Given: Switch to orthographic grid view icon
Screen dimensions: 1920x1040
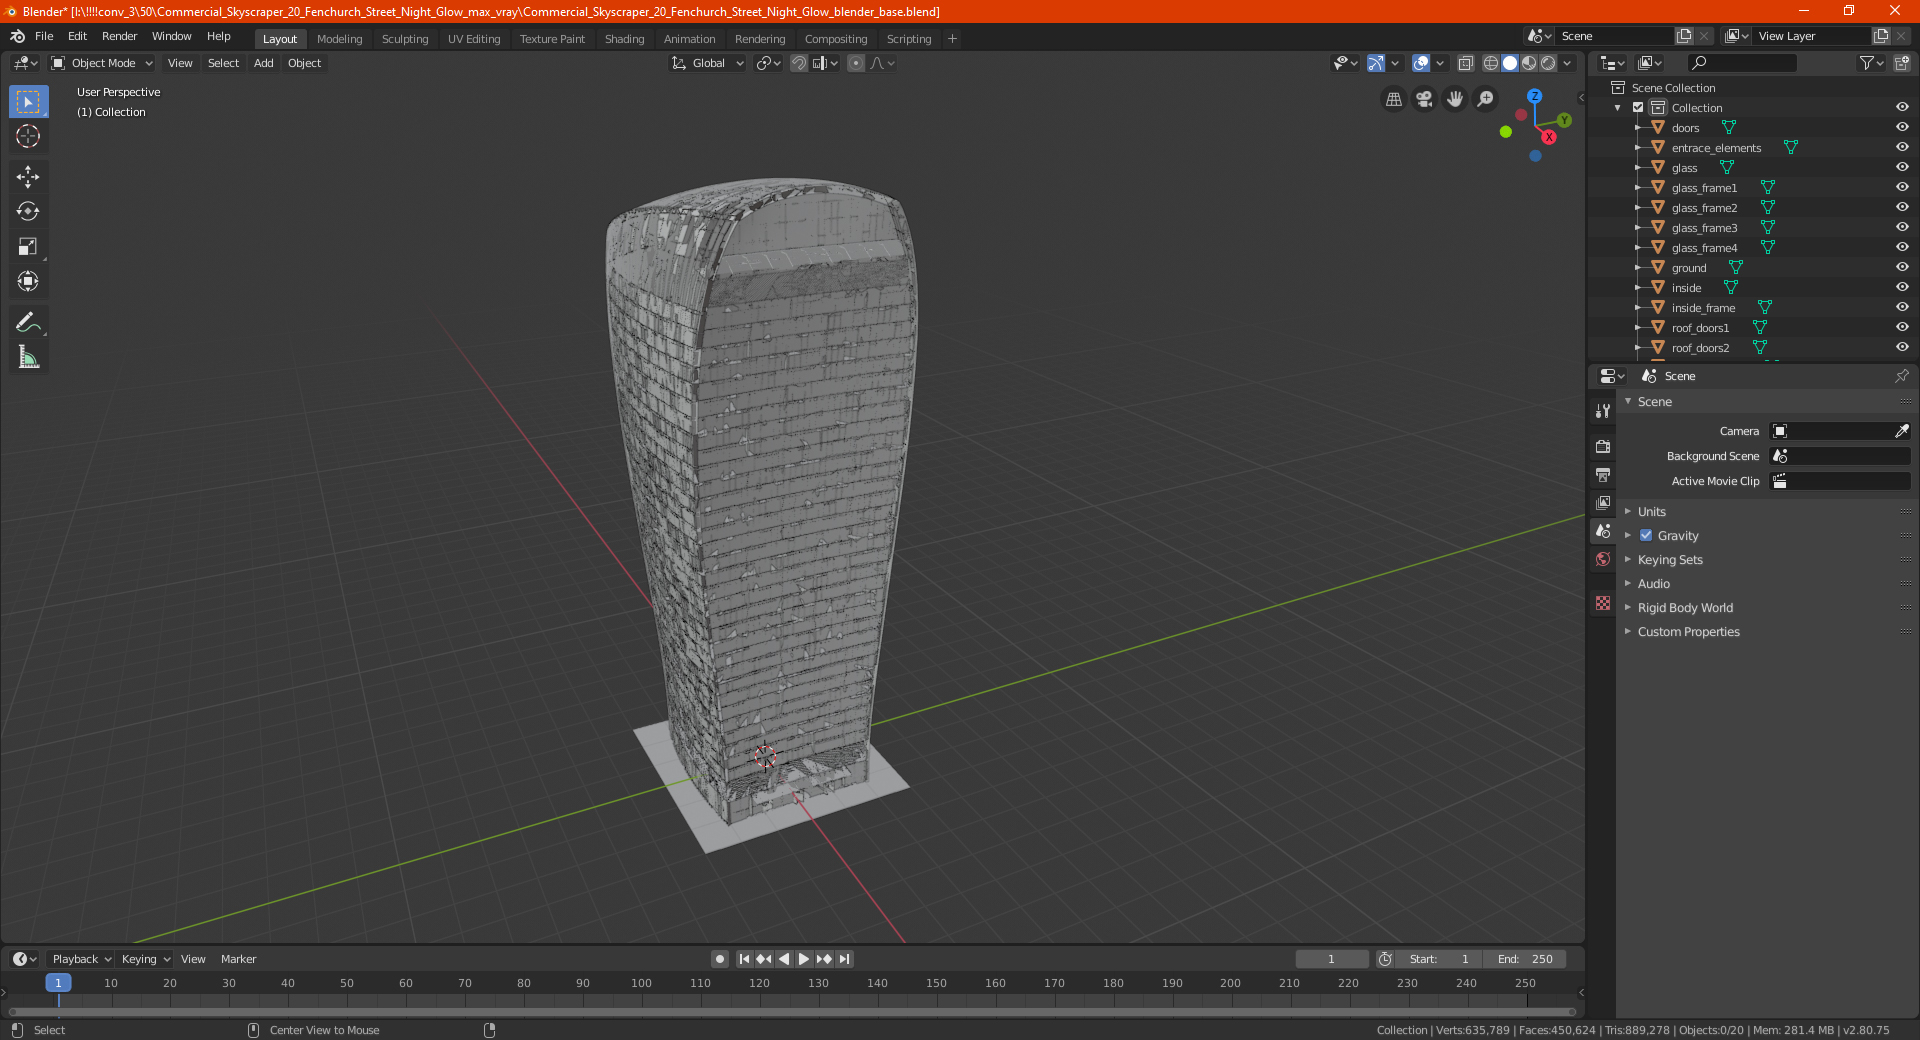Looking at the screenshot, I should click(1393, 99).
